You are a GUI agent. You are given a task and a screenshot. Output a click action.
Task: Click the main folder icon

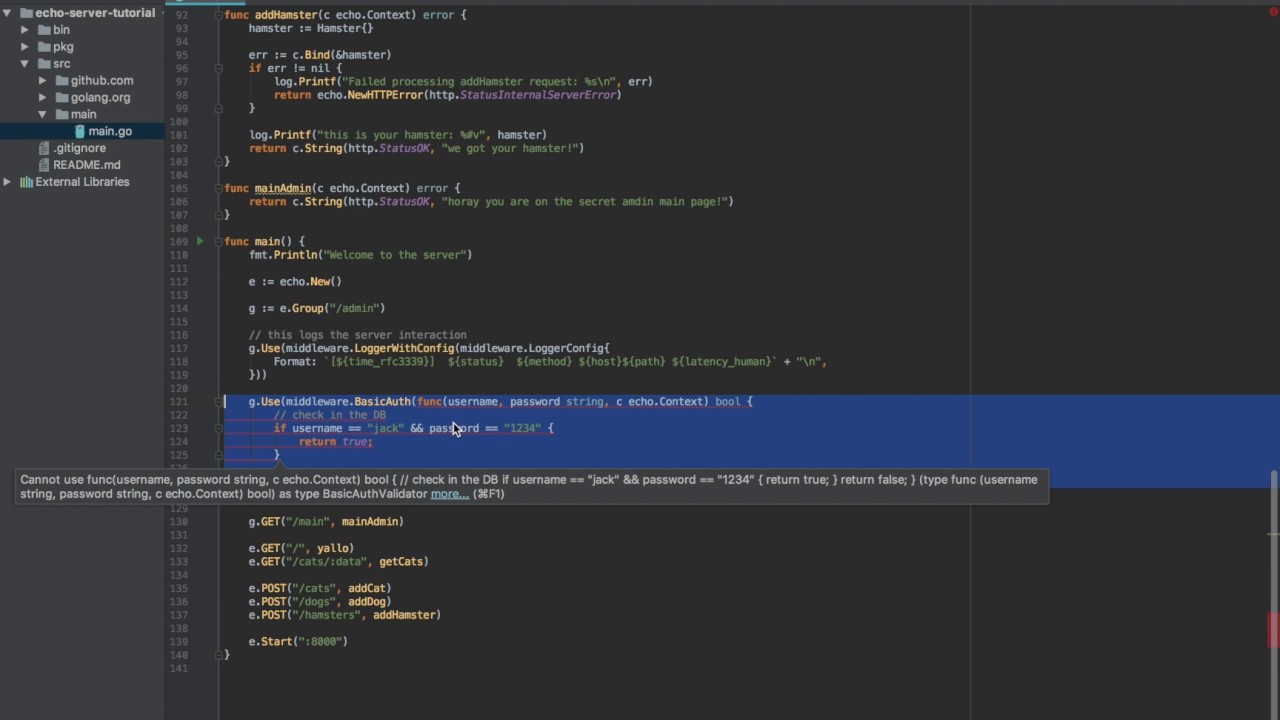(x=62, y=115)
